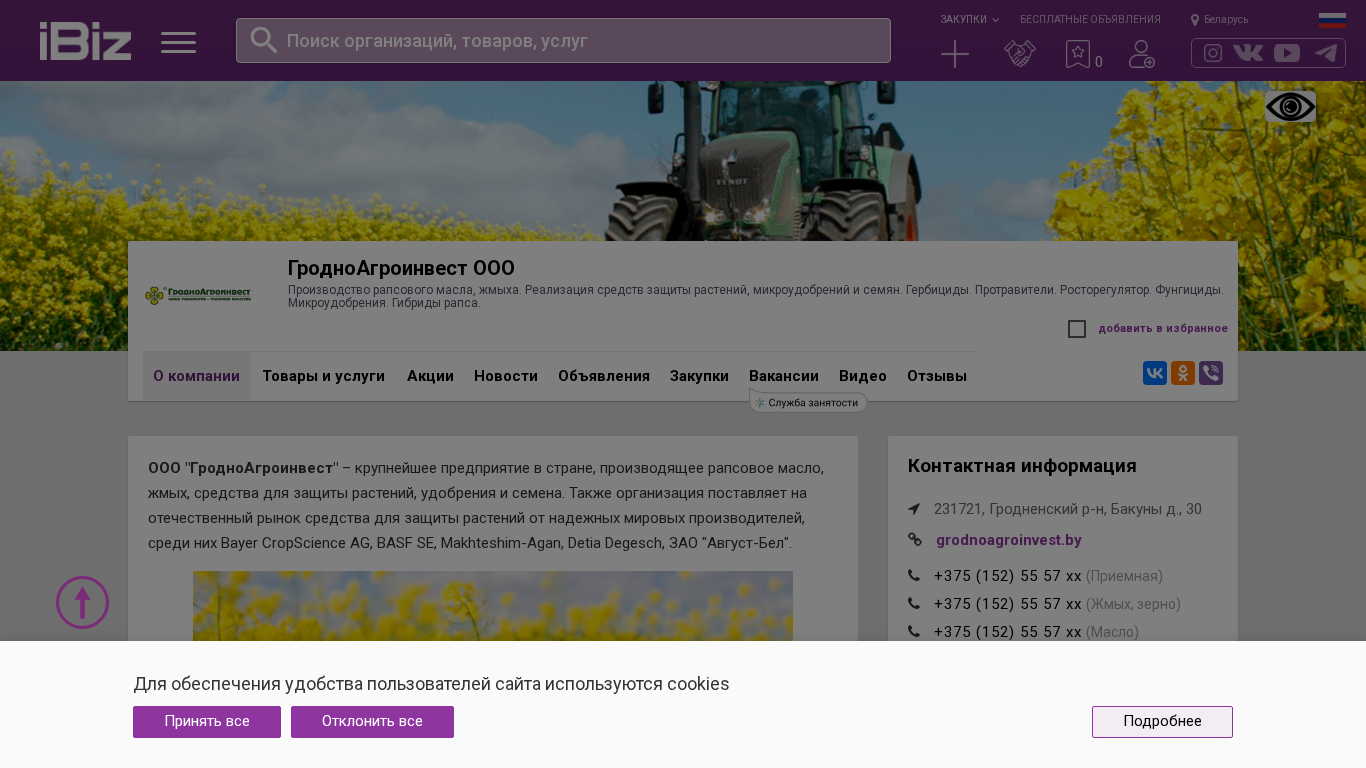
Task: Switch language via Russian flag icon
Action: point(1332,20)
